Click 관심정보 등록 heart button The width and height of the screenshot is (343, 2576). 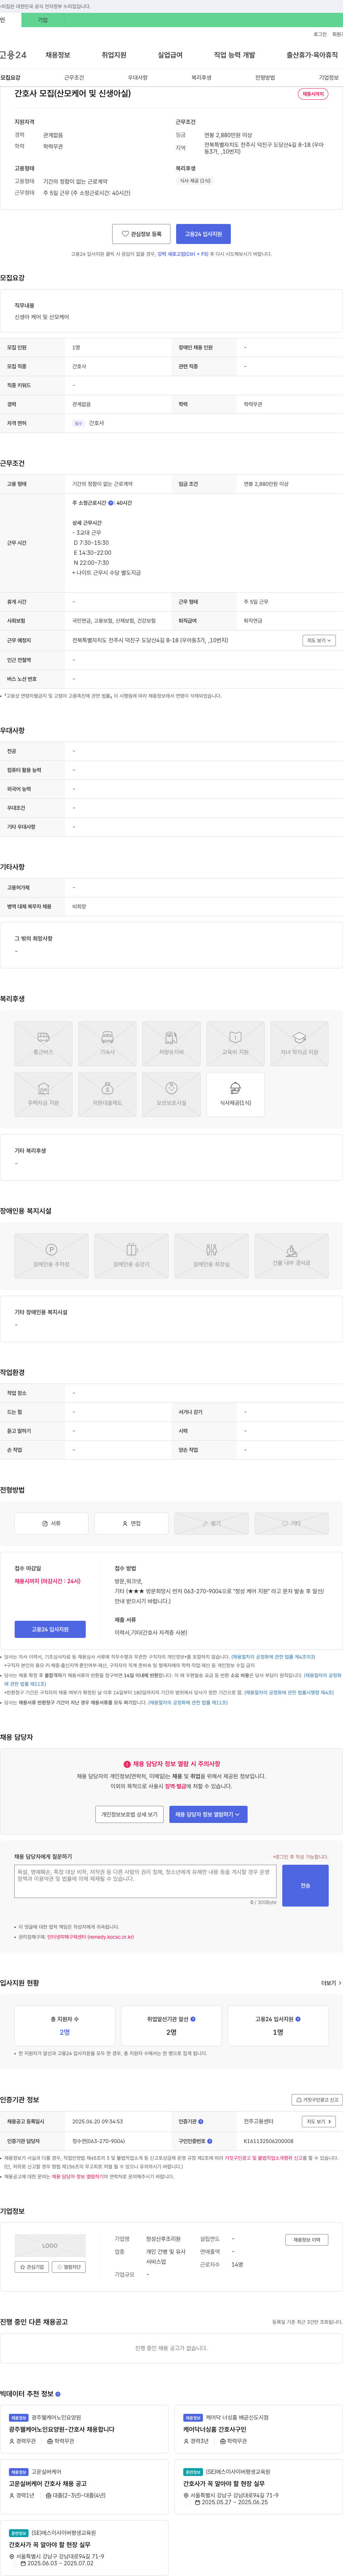(141, 234)
